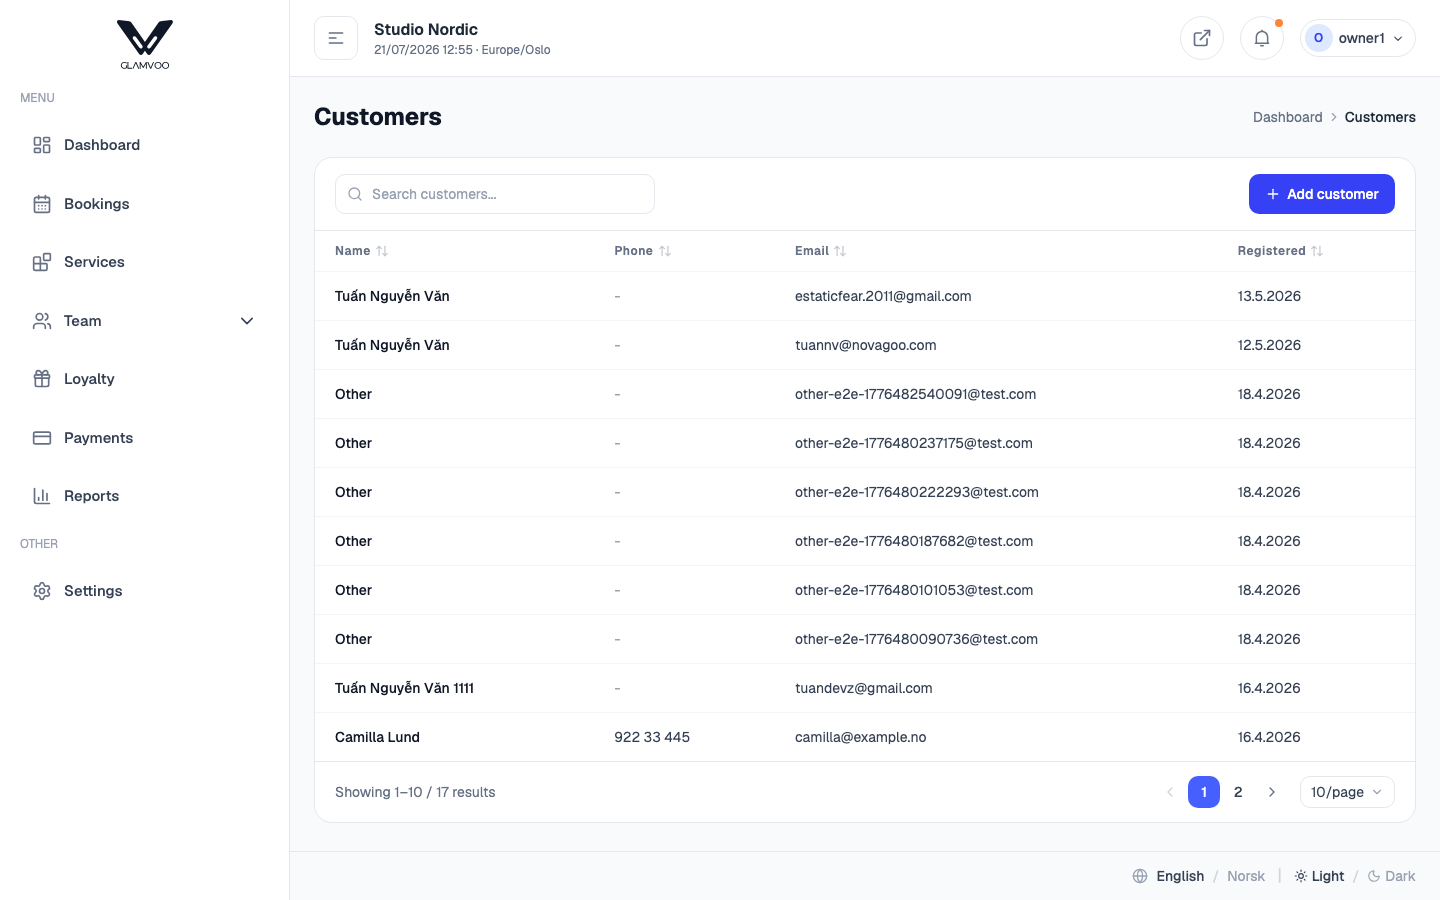Click the owner1 avatar circle
The width and height of the screenshot is (1440, 900).
(1318, 38)
